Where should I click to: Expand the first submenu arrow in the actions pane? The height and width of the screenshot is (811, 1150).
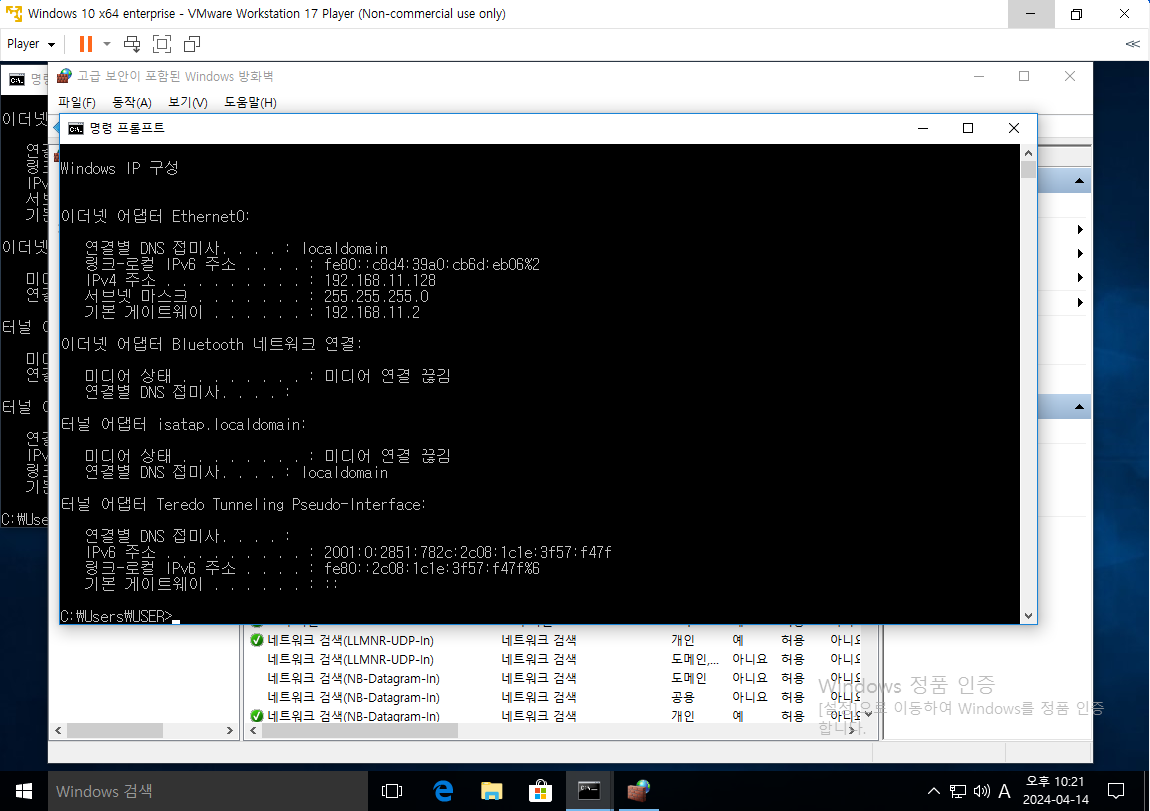tap(1080, 230)
